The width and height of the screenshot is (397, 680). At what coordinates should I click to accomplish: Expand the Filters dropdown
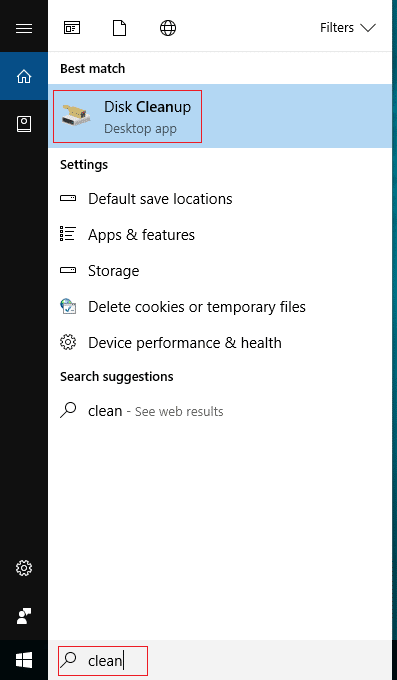(x=348, y=28)
